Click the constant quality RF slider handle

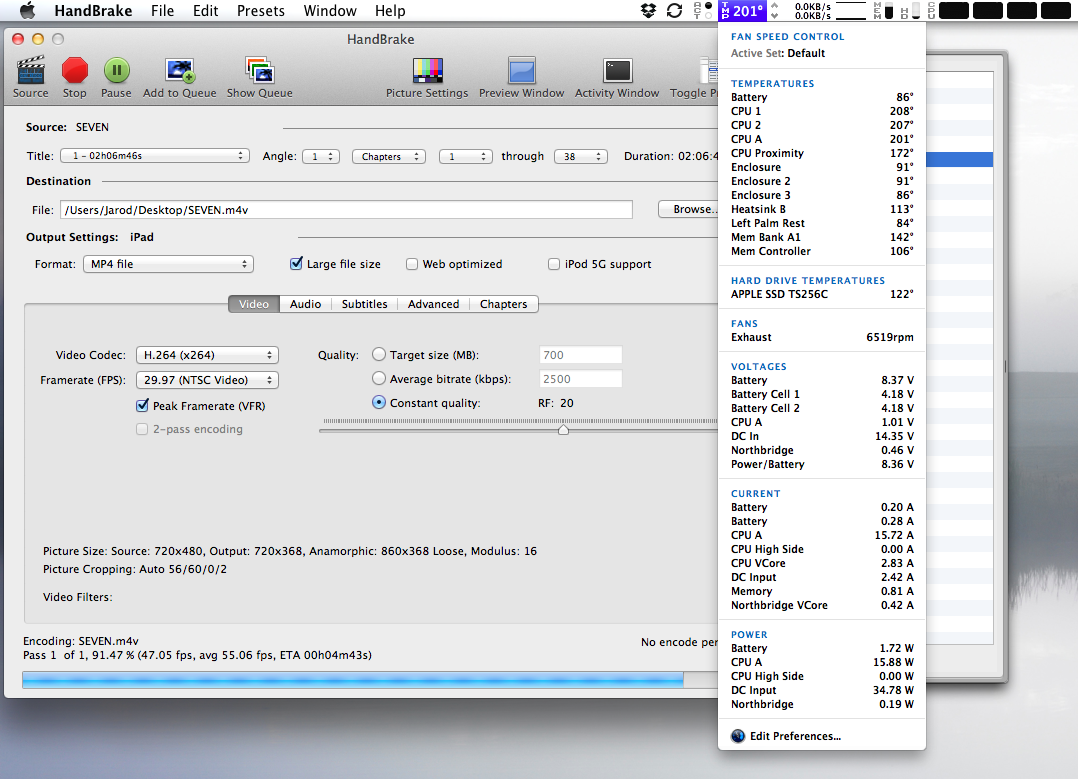[563, 430]
